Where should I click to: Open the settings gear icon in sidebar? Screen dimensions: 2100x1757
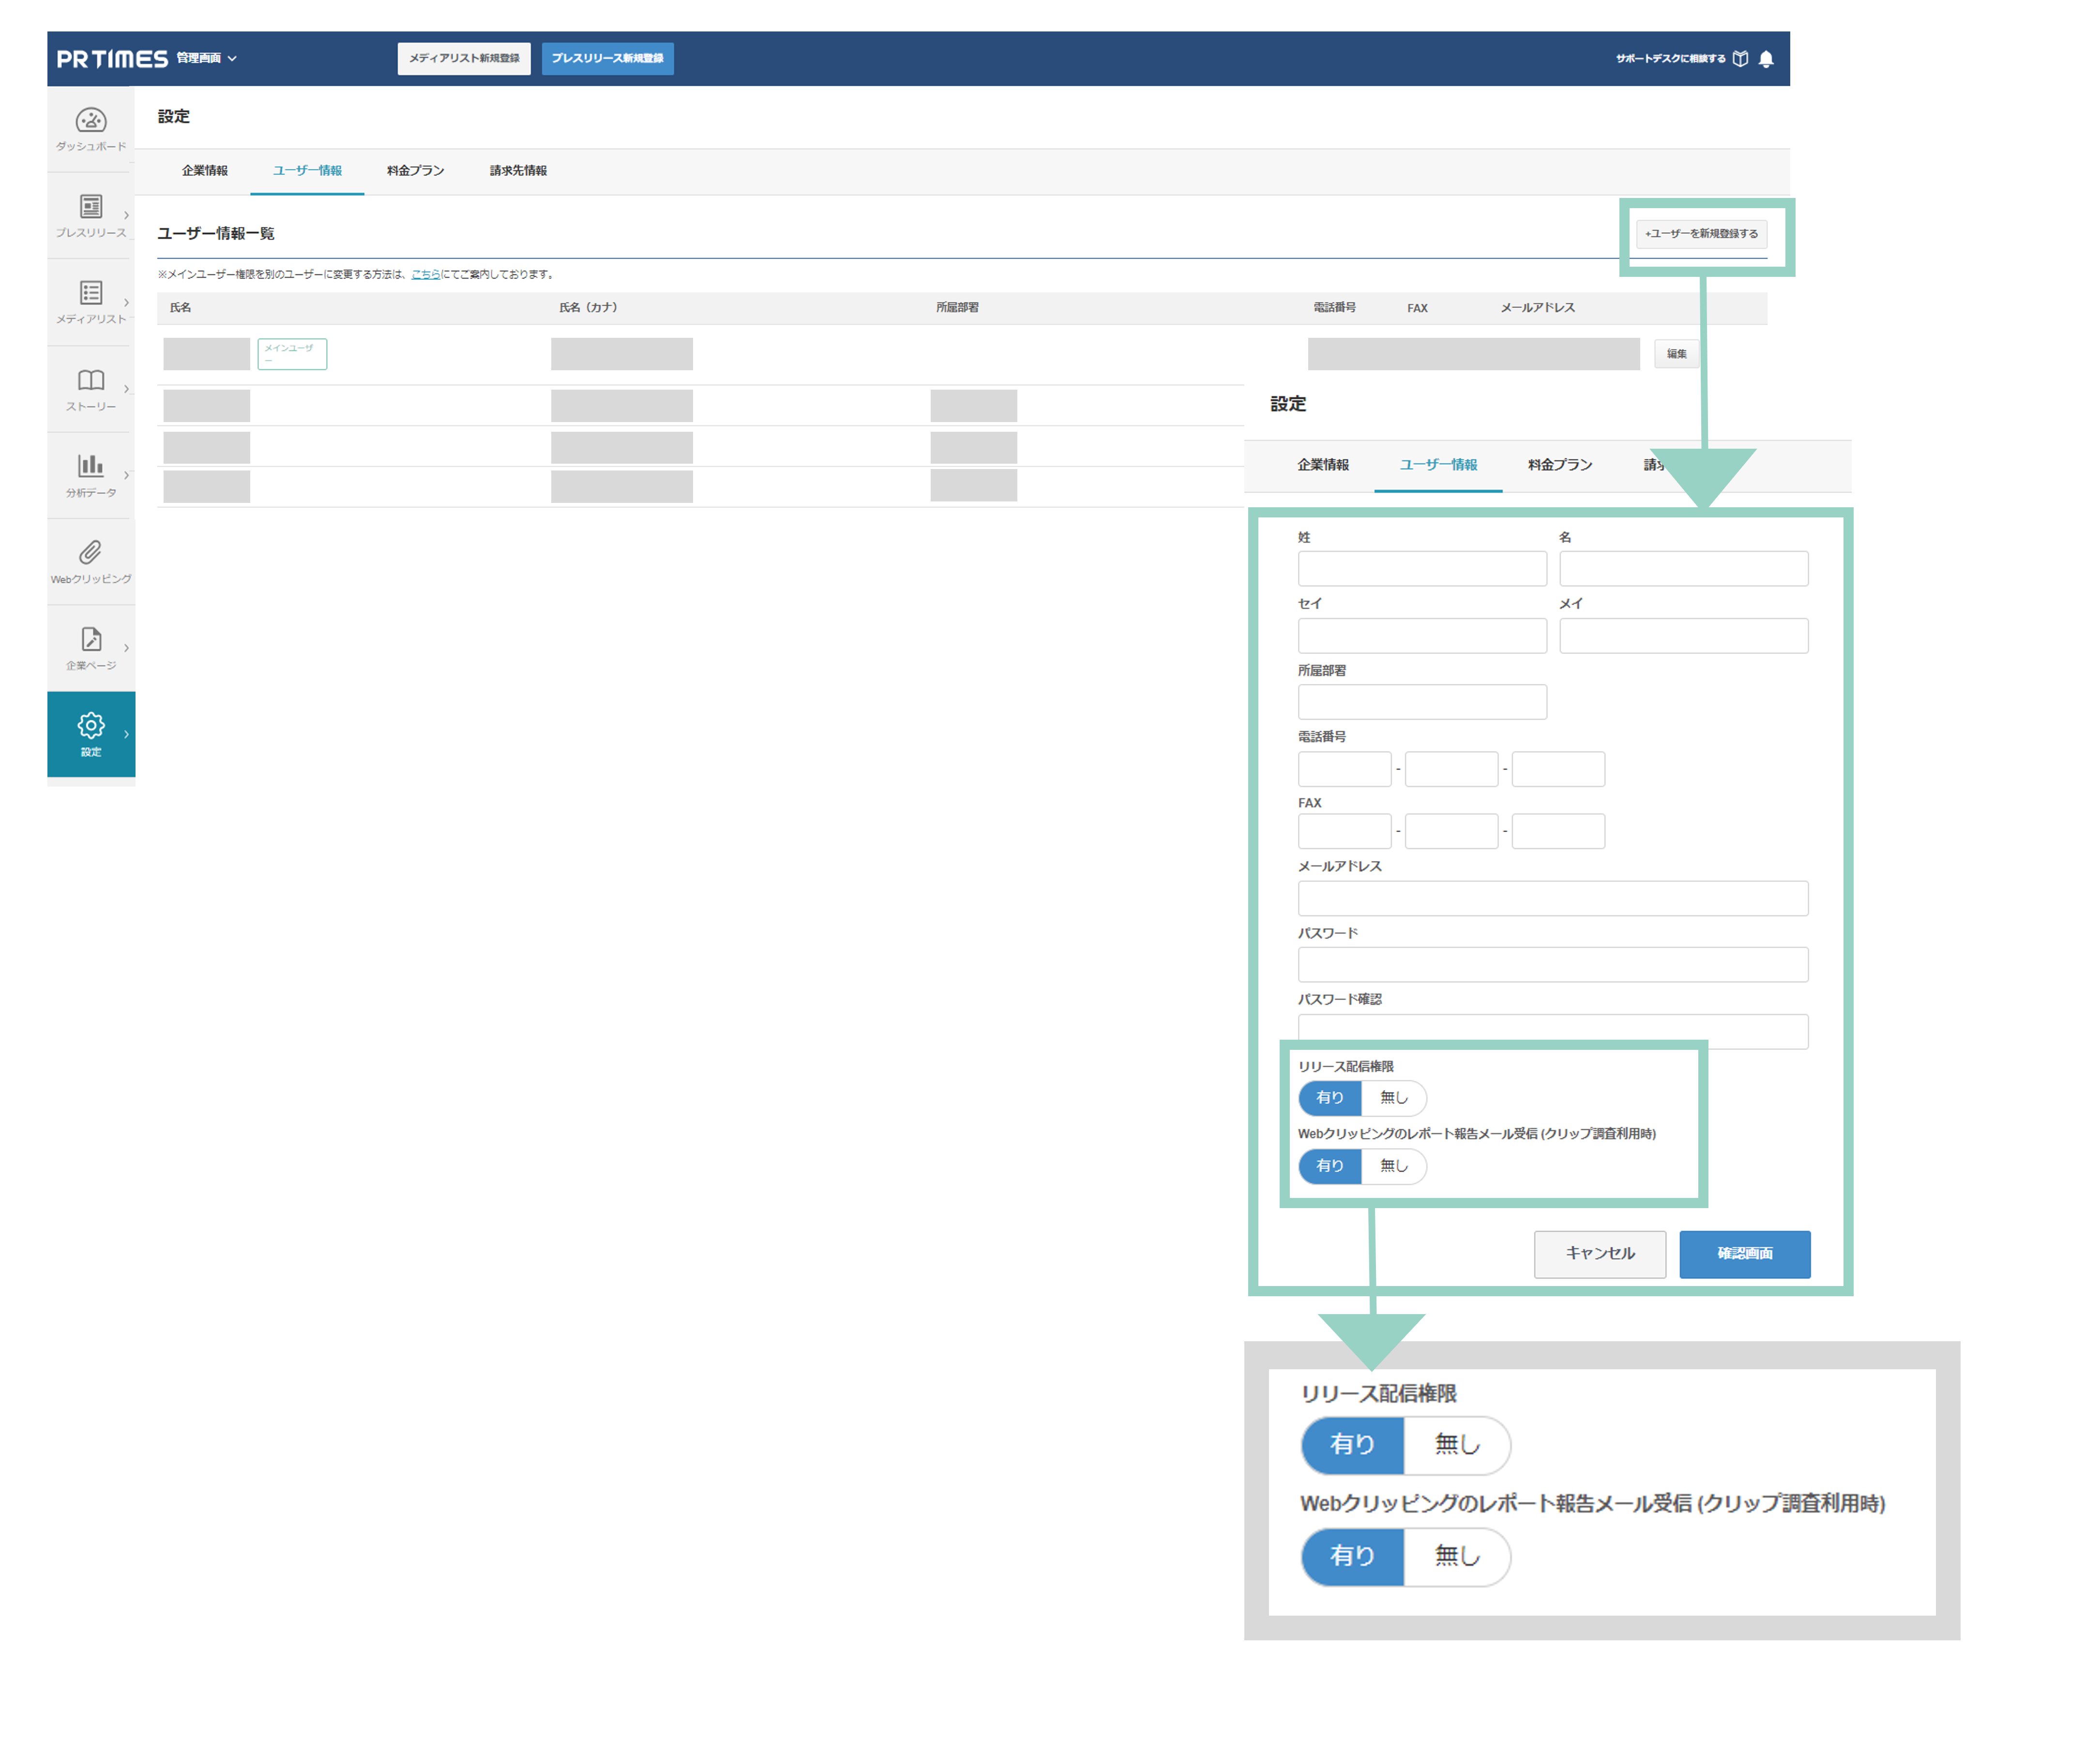91,726
